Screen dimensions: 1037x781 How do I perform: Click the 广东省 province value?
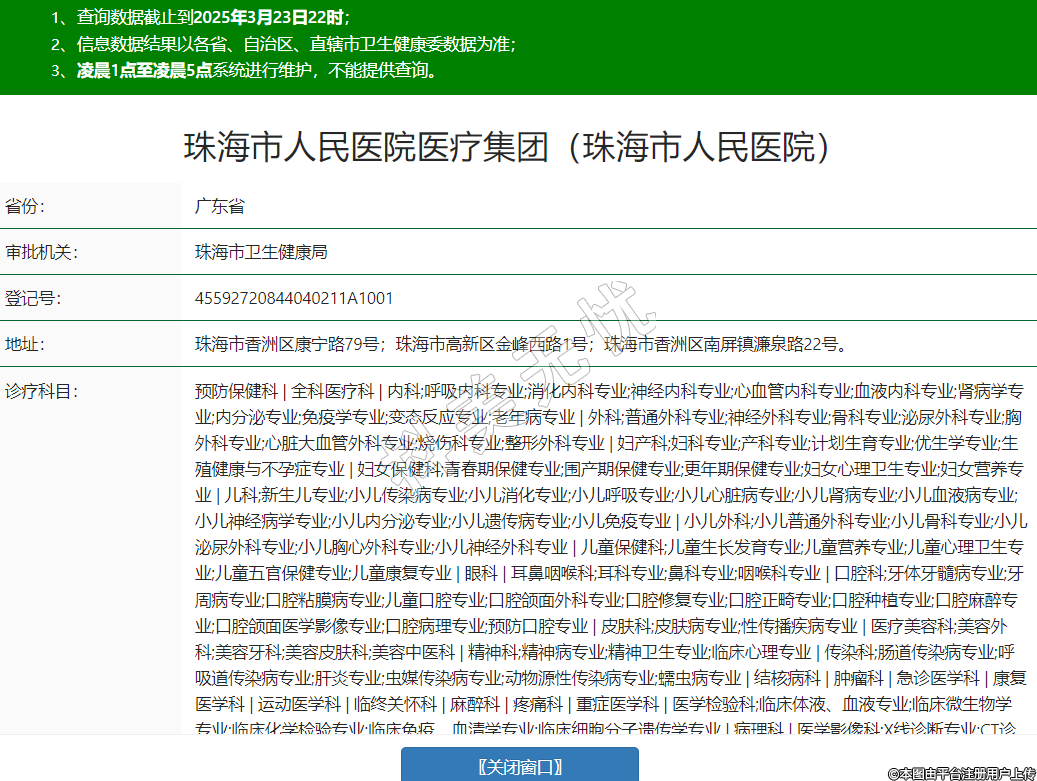[x=219, y=207]
